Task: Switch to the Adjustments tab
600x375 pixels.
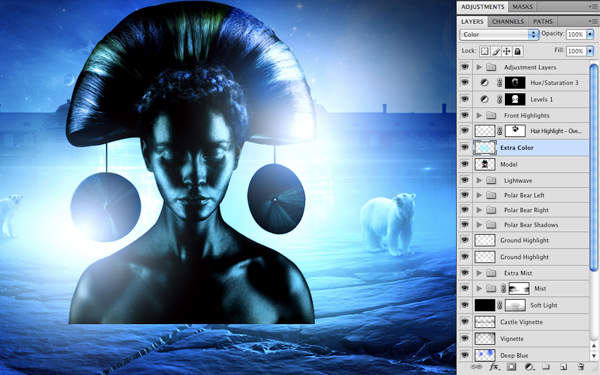Action: pyautogui.click(x=482, y=7)
